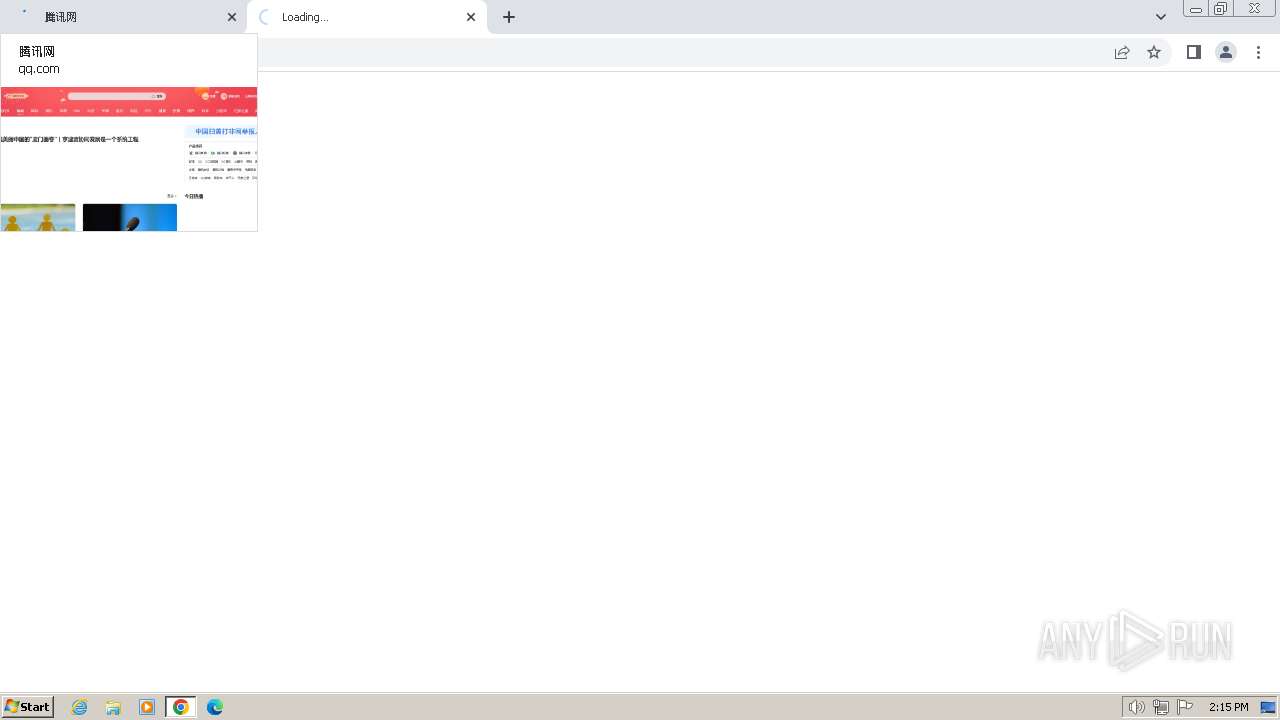The height and width of the screenshot is (720, 1280).
Task: Launch Internet Explorer from taskbar
Action: click(80, 707)
